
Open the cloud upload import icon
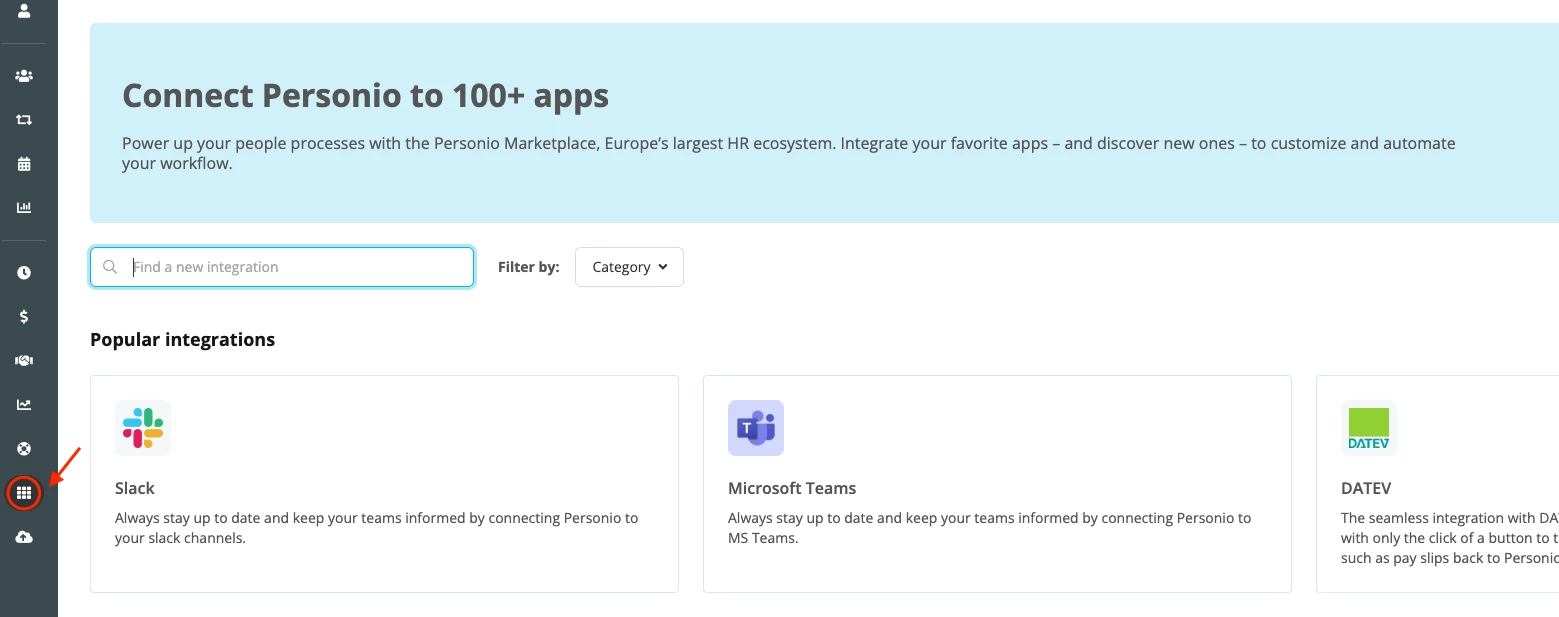pos(24,538)
